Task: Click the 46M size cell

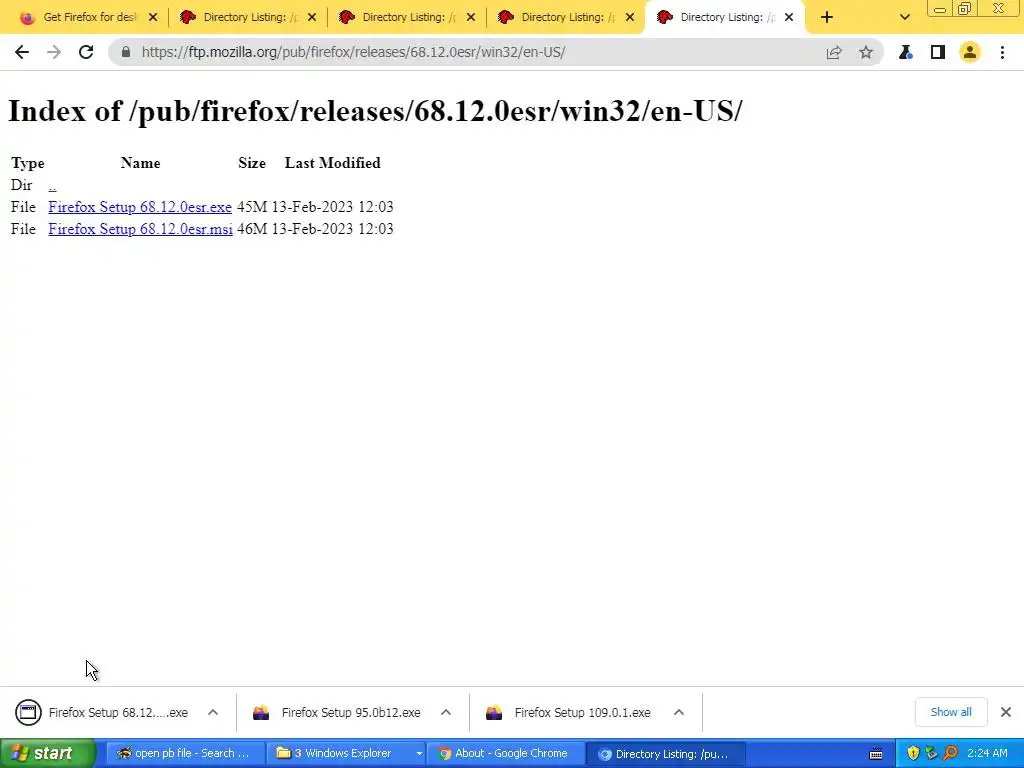Action: click(252, 229)
